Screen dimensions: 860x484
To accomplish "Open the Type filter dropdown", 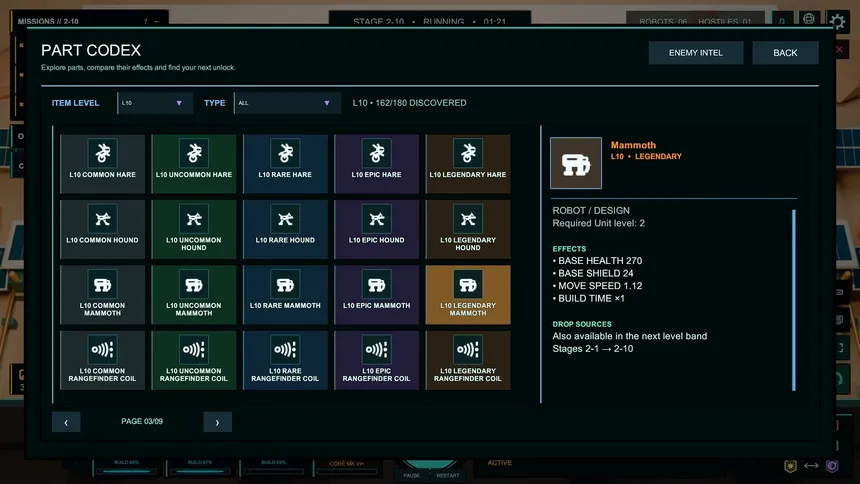I will coord(287,103).
